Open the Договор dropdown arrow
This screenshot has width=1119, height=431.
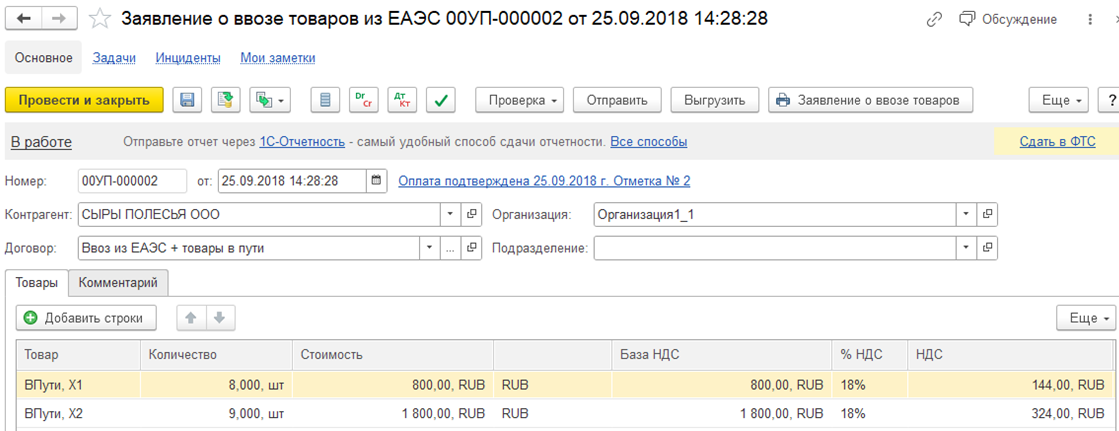[429, 248]
